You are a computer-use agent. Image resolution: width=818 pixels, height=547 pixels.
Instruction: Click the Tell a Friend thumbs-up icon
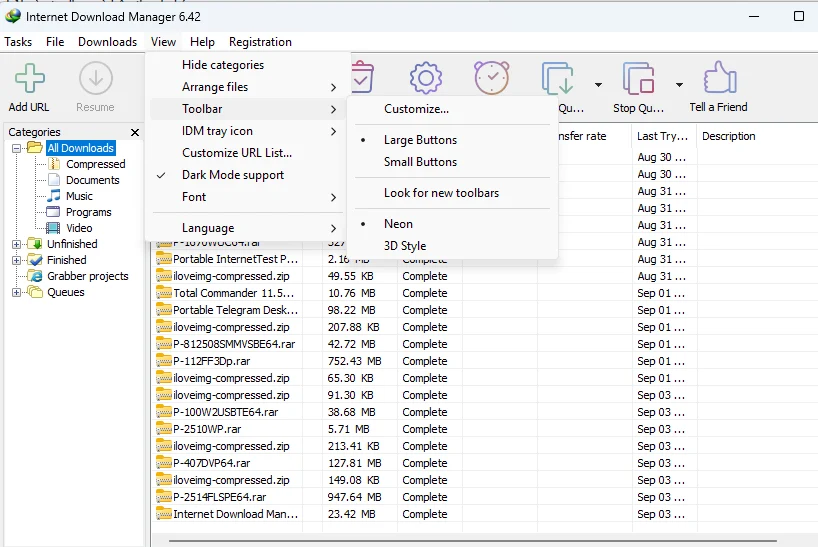tap(720, 77)
